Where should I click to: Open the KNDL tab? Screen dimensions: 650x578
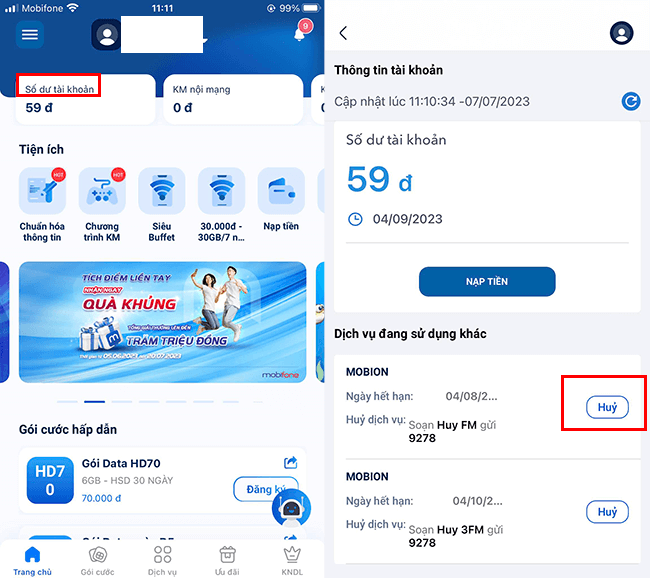click(x=292, y=561)
